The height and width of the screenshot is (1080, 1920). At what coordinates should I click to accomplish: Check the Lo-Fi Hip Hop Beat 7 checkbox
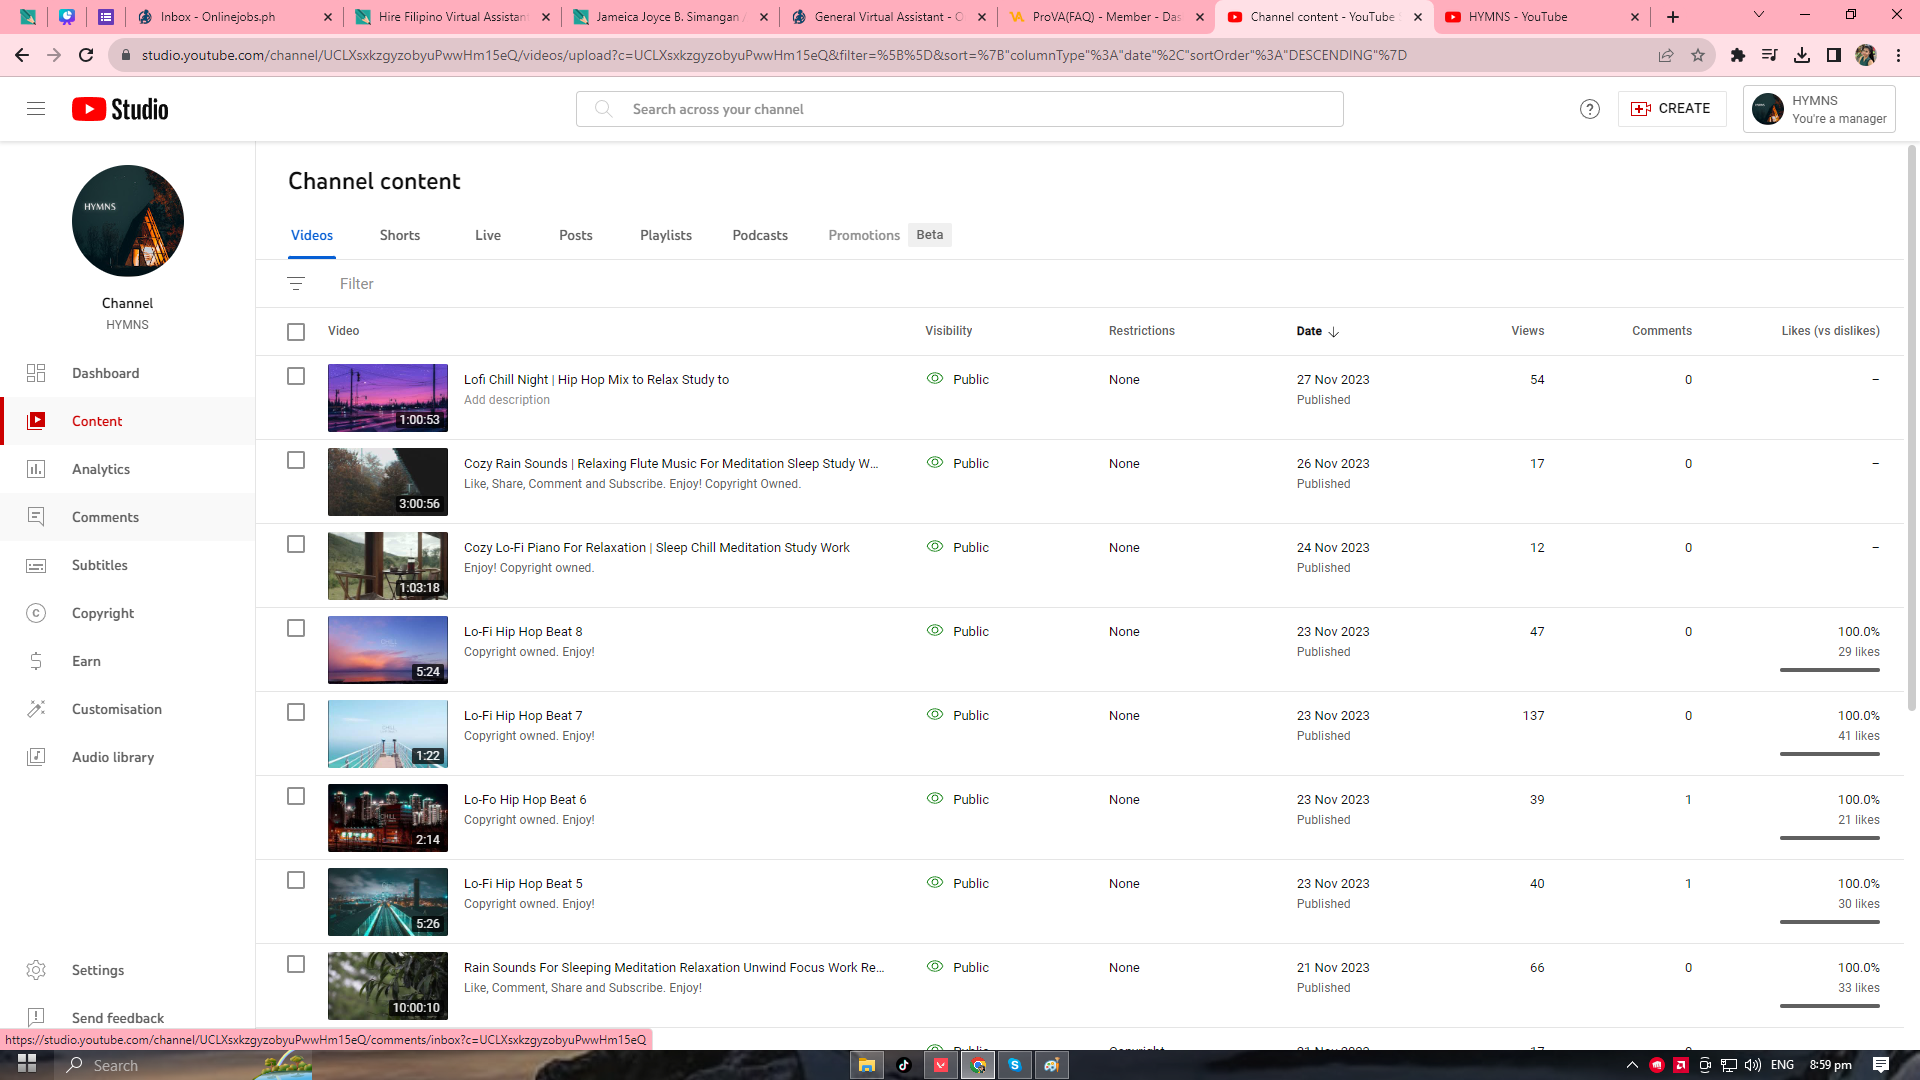[x=296, y=713]
